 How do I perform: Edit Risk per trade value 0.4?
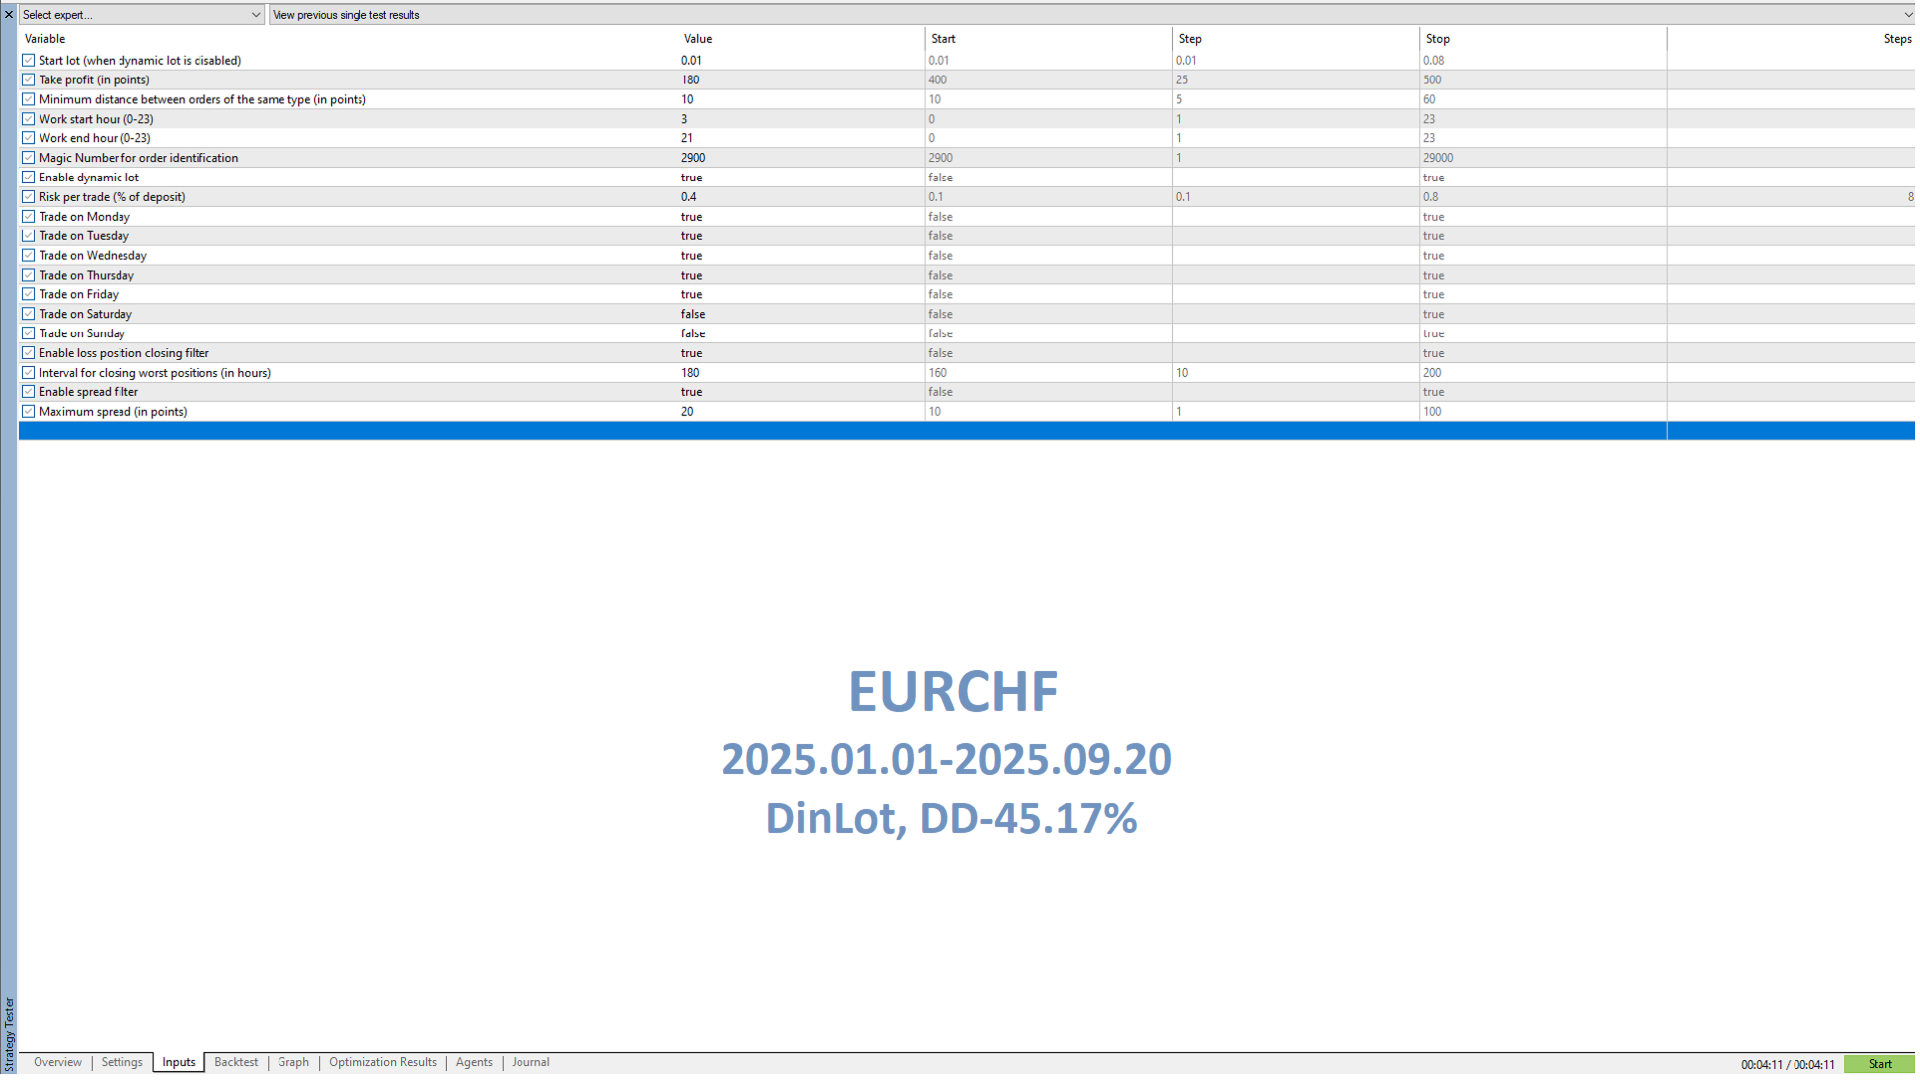[689, 197]
